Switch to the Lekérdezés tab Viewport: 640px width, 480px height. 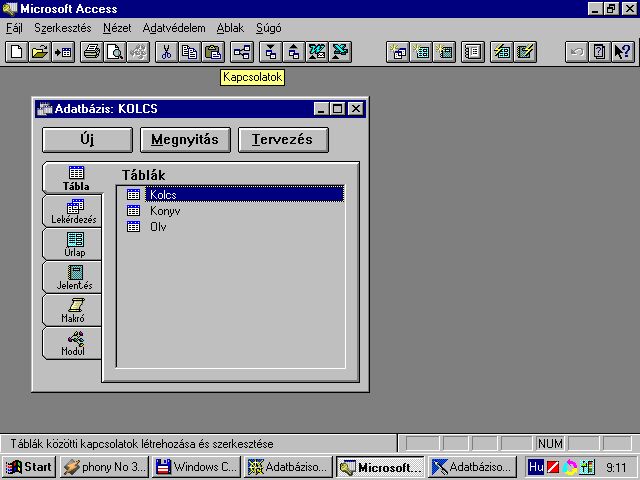point(72,211)
